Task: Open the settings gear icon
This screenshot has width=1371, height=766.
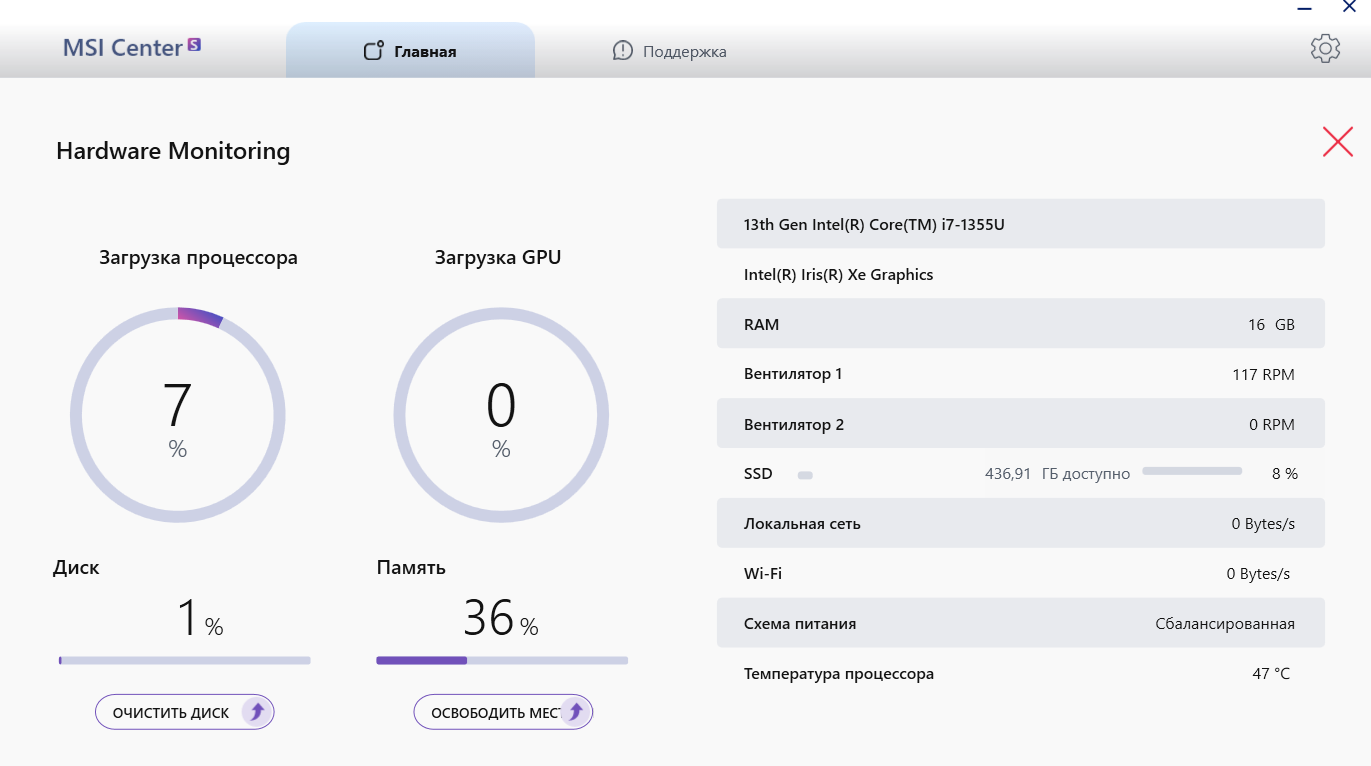Action: (x=1325, y=48)
